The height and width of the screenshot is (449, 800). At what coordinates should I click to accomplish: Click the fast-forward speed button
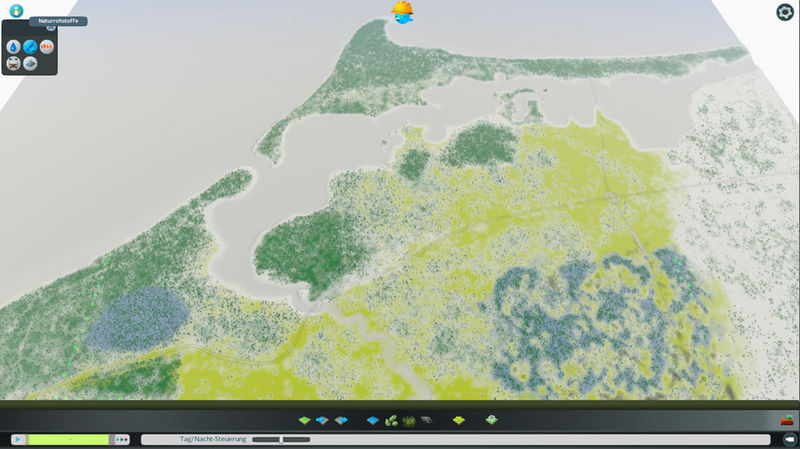[122, 439]
